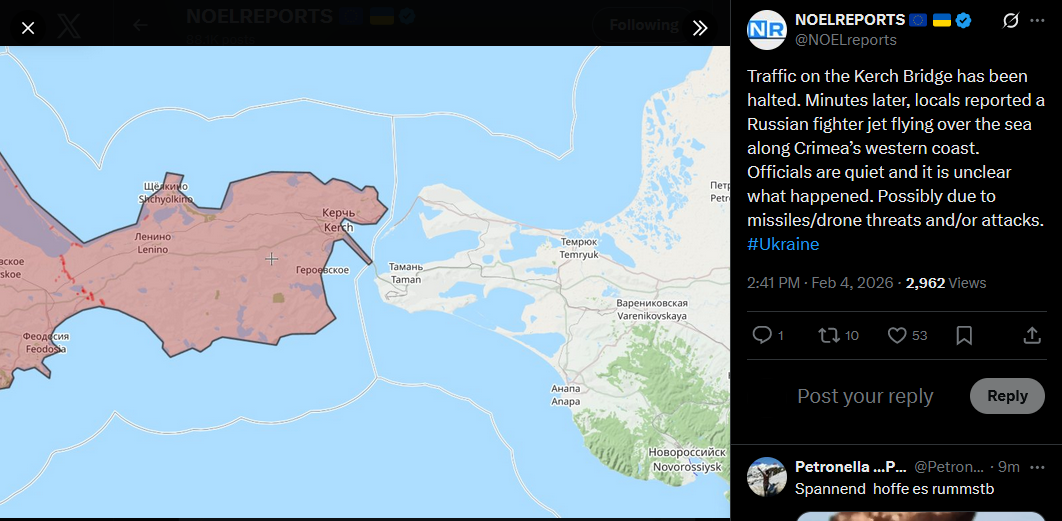The image size is (1062, 521).
Task: Repost the tweet via retweet icon
Action: [x=828, y=335]
